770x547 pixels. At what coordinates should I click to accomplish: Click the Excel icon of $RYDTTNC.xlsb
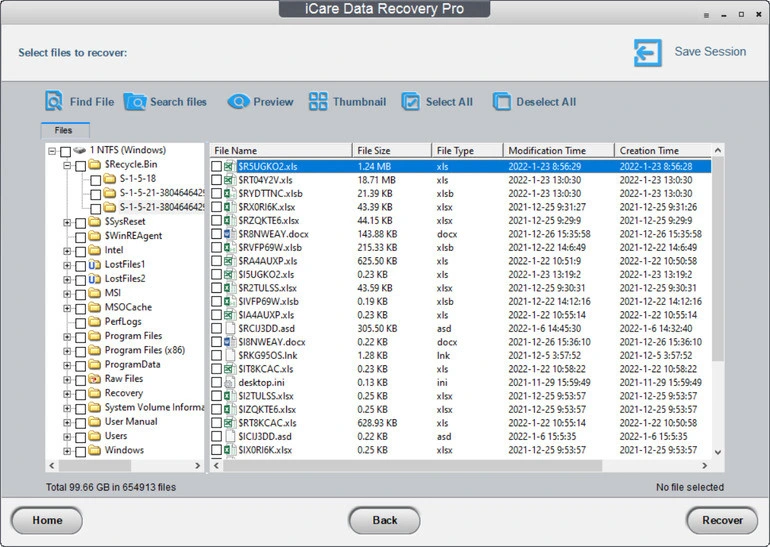pyautogui.click(x=228, y=193)
